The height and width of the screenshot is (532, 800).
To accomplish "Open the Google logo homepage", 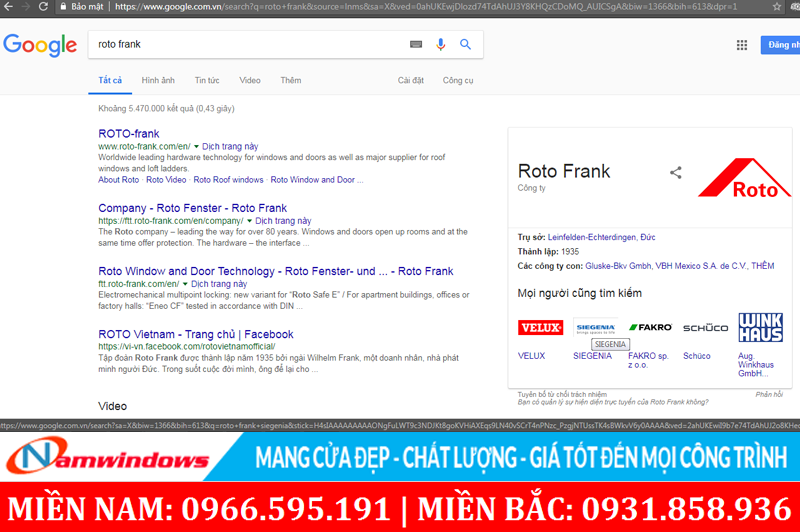I will point(40,45).
